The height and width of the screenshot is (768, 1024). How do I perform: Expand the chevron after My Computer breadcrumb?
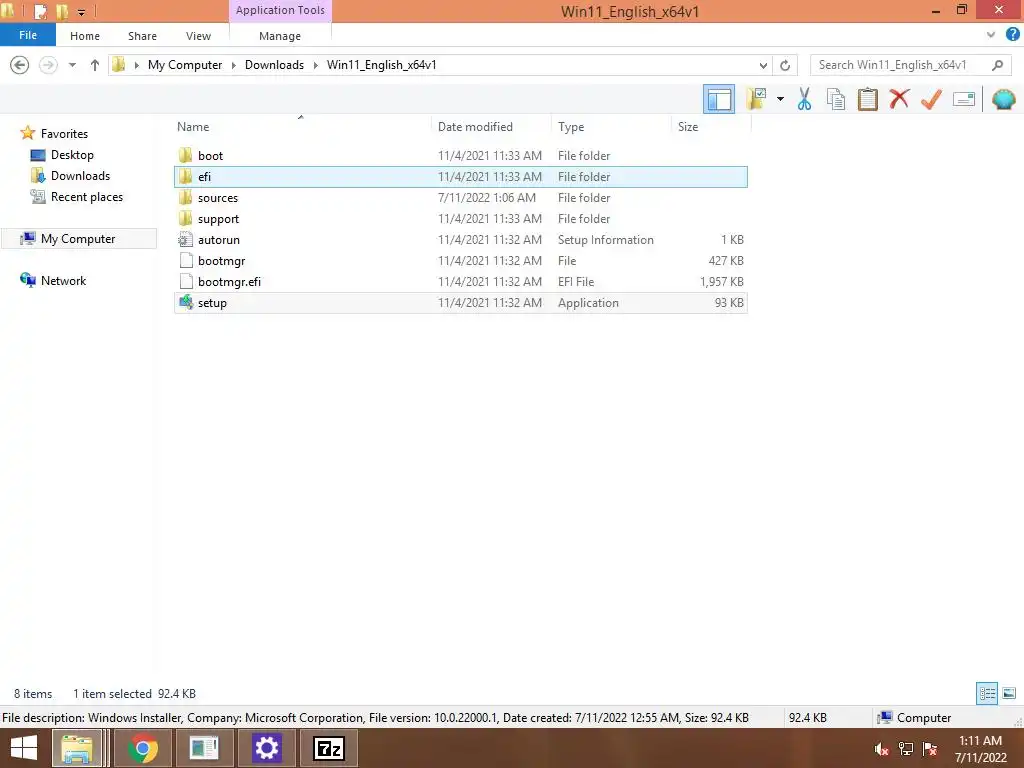(x=233, y=65)
